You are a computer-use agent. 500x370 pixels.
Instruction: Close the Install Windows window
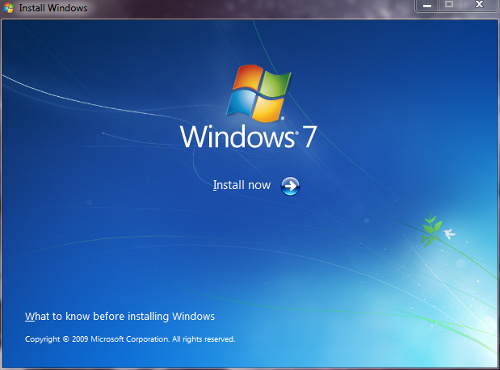(x=479, y=5)
